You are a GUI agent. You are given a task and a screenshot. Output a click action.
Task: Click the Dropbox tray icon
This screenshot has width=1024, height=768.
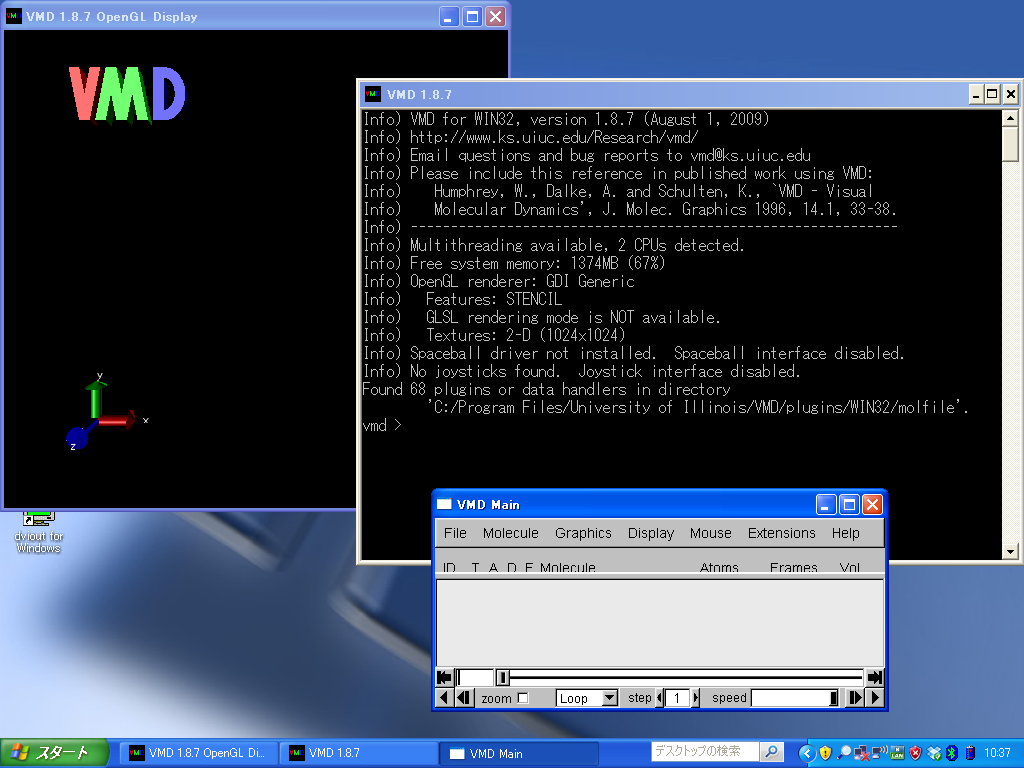[x=934, y=753]
